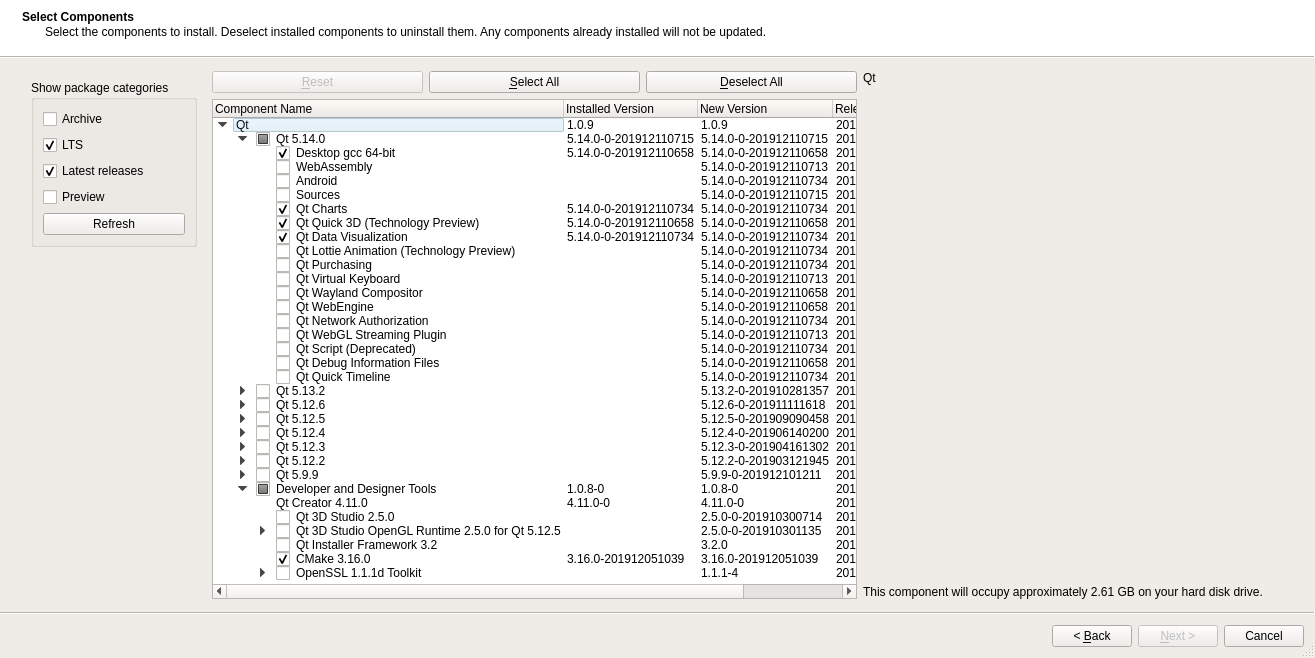The width and height of the screenshot is (1315, 658).
Task: Check the OpenSSL 1.1.1d Toolkit checkbox
Action: coord(283,573)
